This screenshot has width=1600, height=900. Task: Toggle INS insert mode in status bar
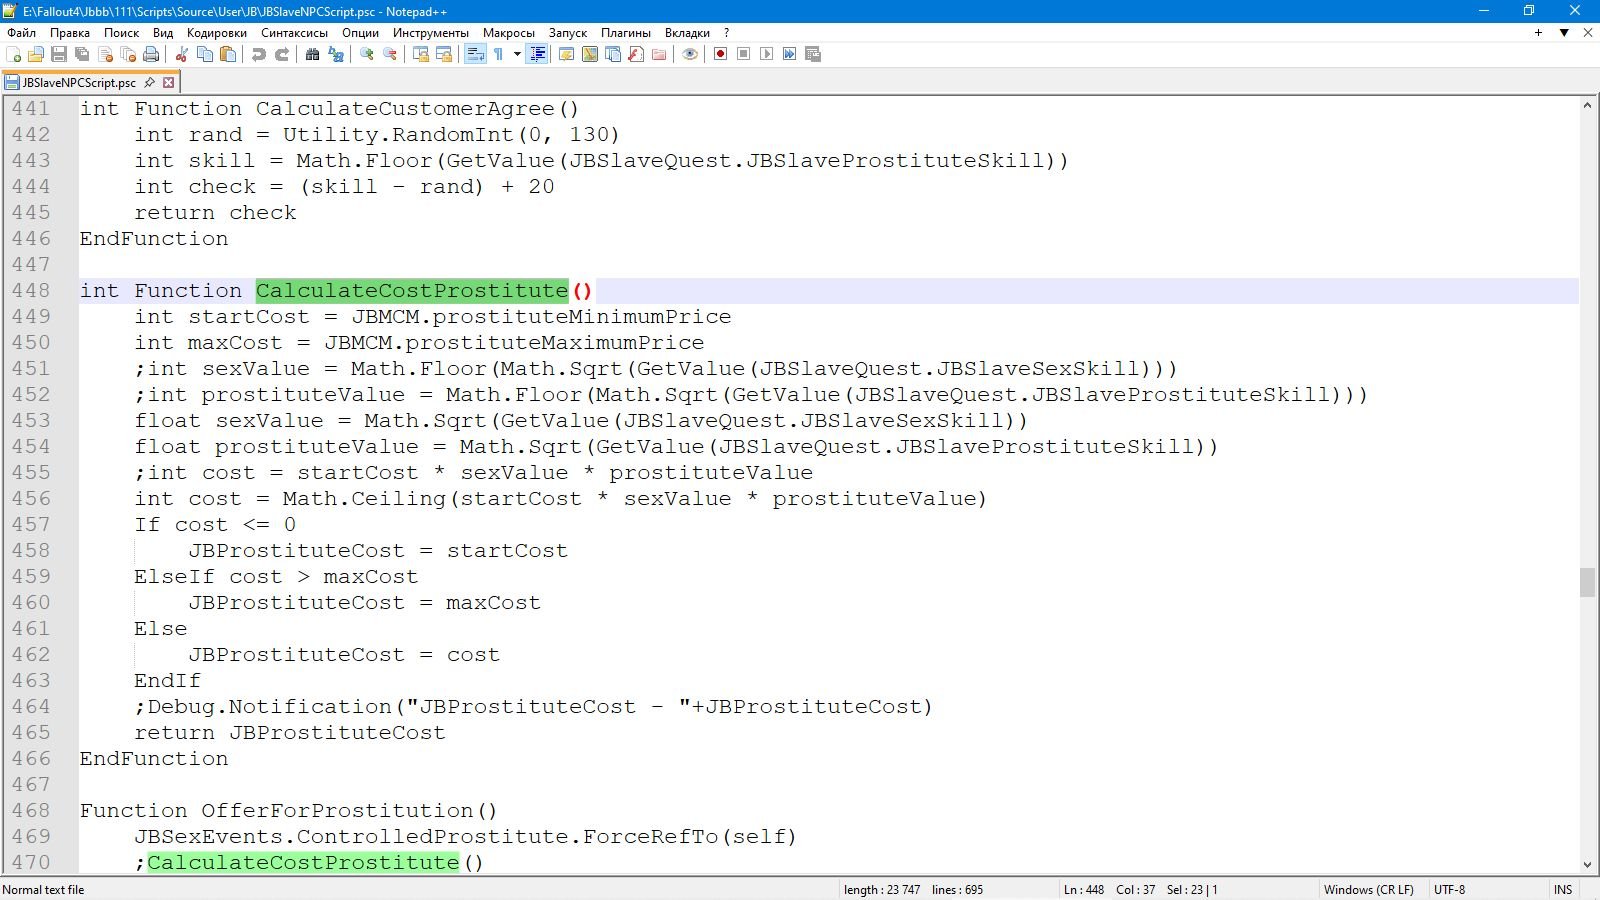[1562, 889]
